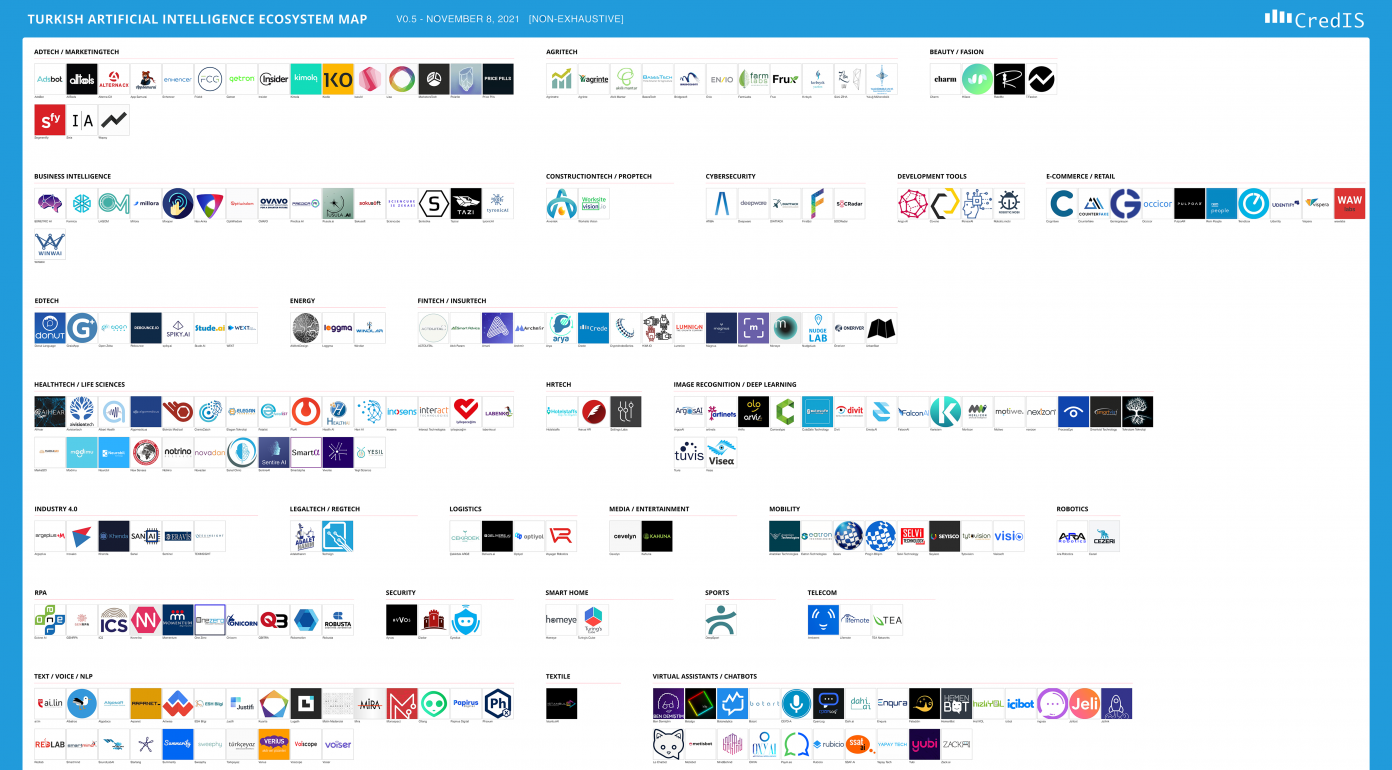Select the SOCRadar logo tile

click(x=849, y=203)
